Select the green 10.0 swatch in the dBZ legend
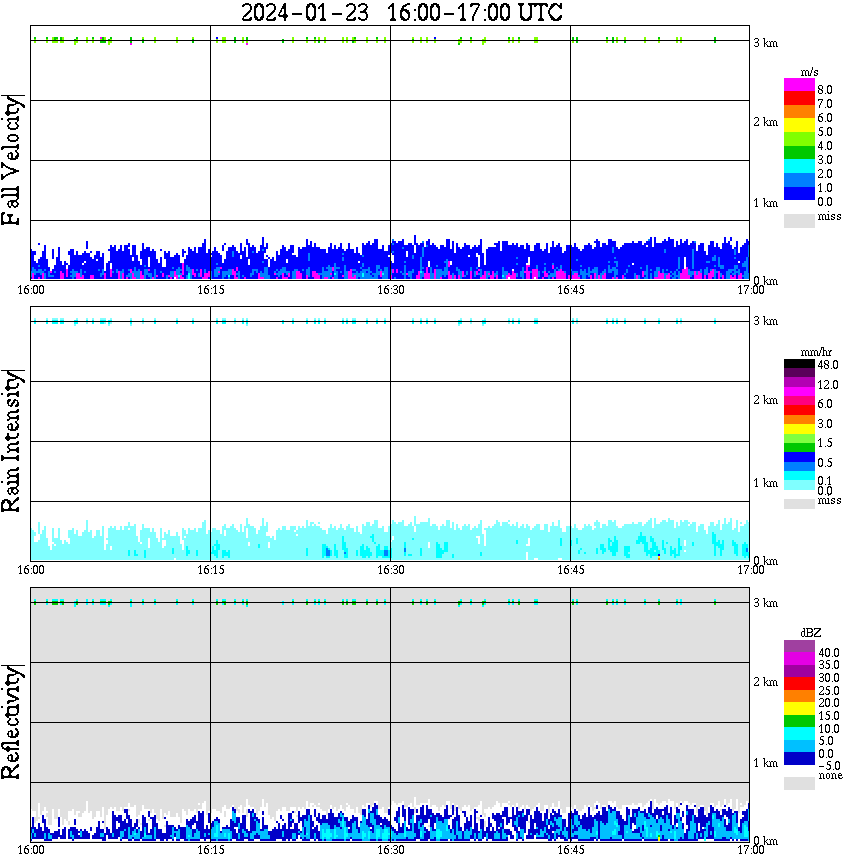850x868 pixels. click(x=799, y=721)
